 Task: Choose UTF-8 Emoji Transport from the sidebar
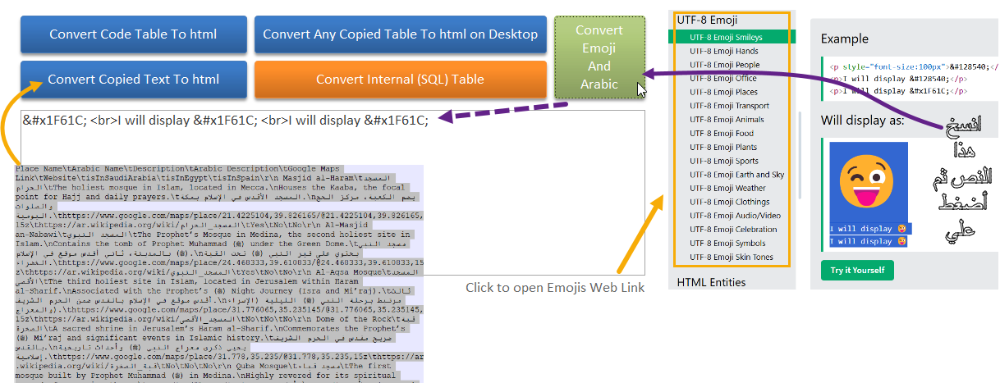(x=729, y=106)
